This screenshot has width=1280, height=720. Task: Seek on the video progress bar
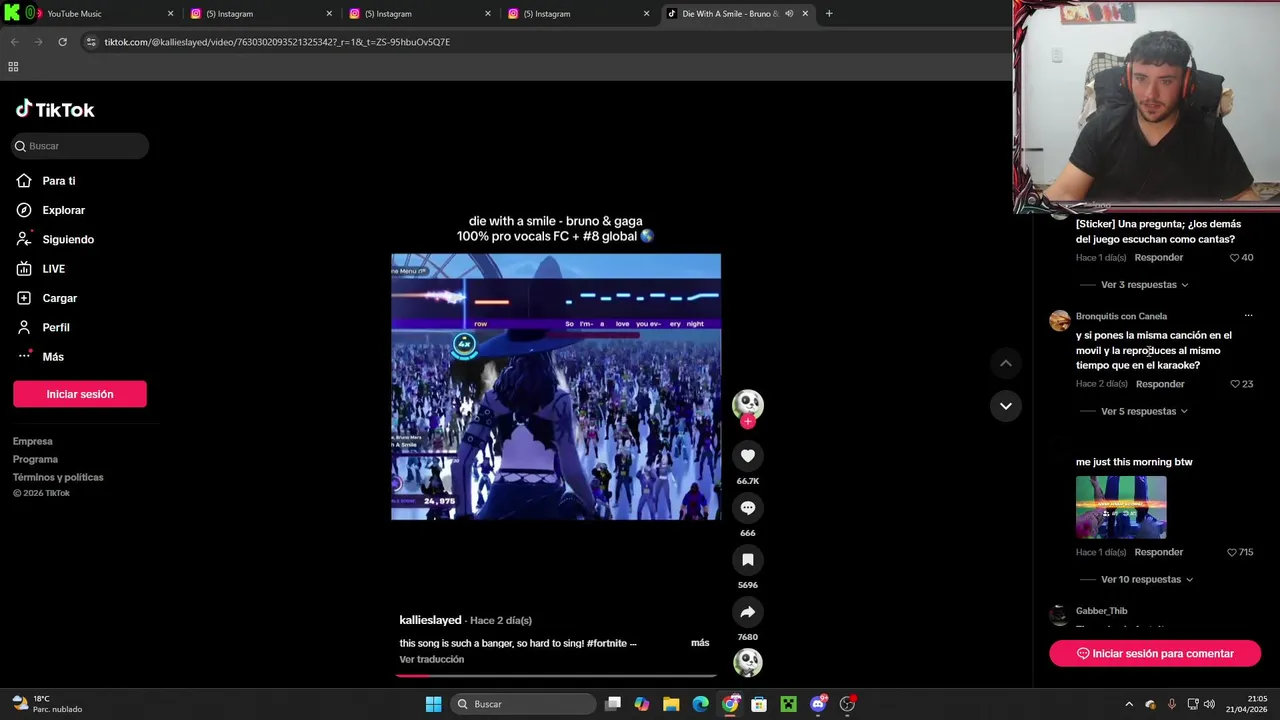tap(556, 676)
